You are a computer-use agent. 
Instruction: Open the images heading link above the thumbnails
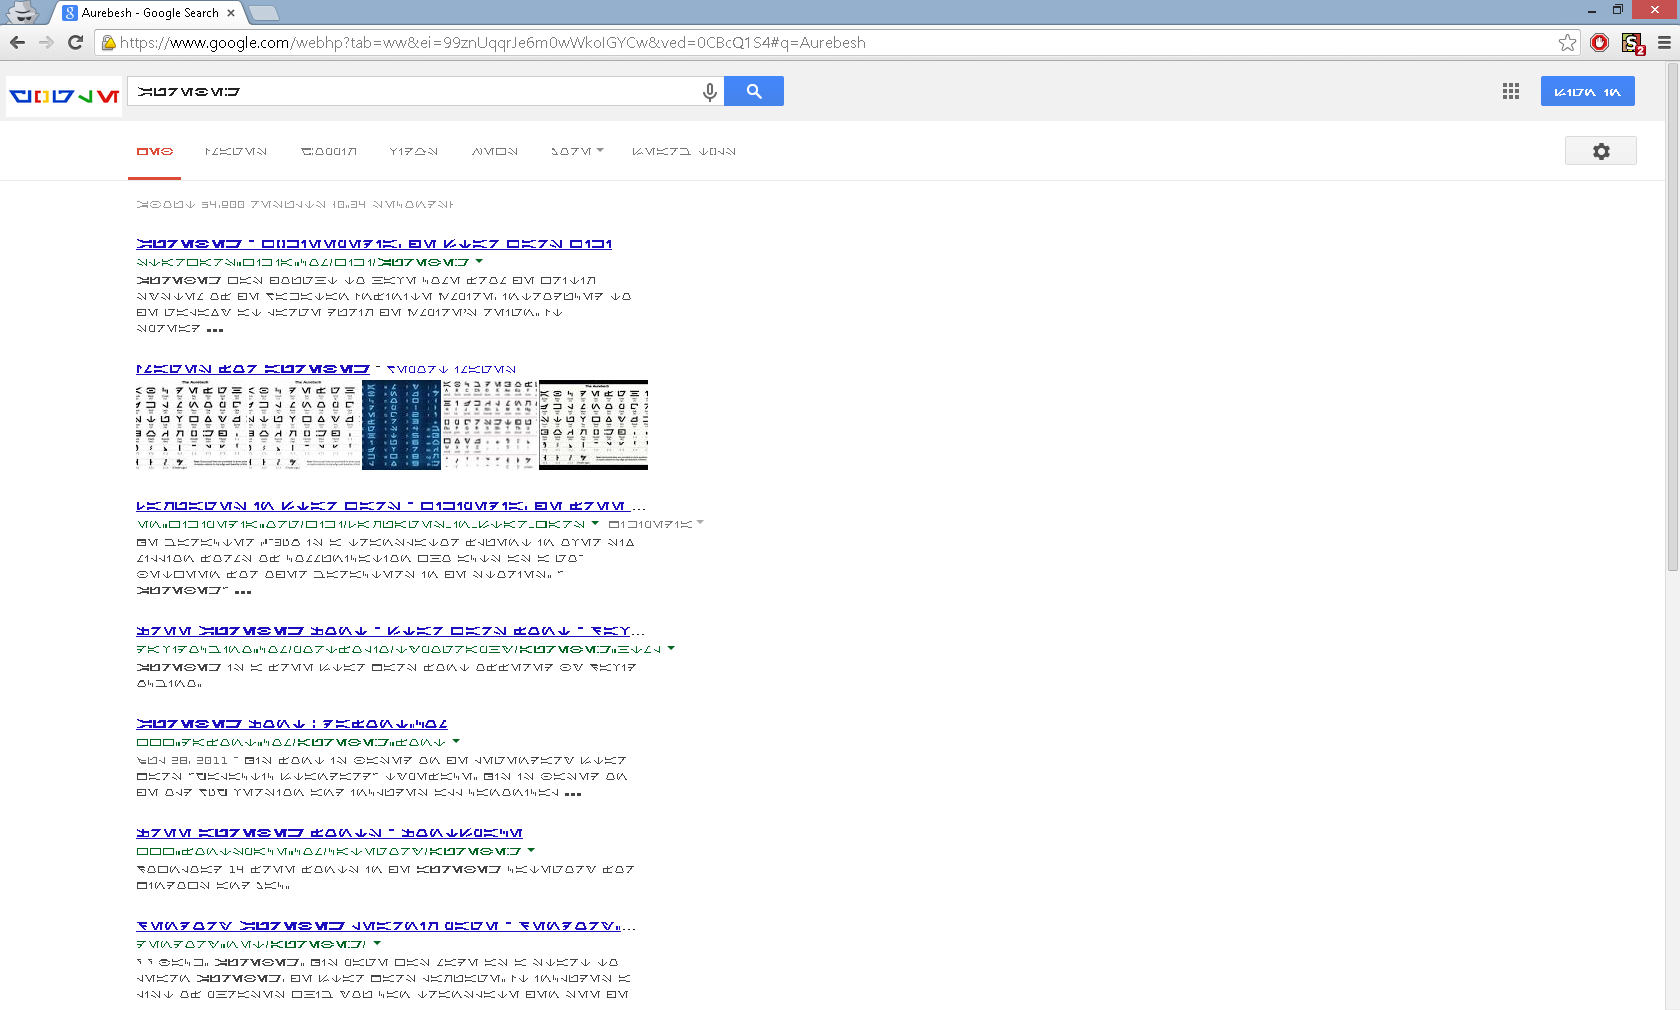click(253, 369)
